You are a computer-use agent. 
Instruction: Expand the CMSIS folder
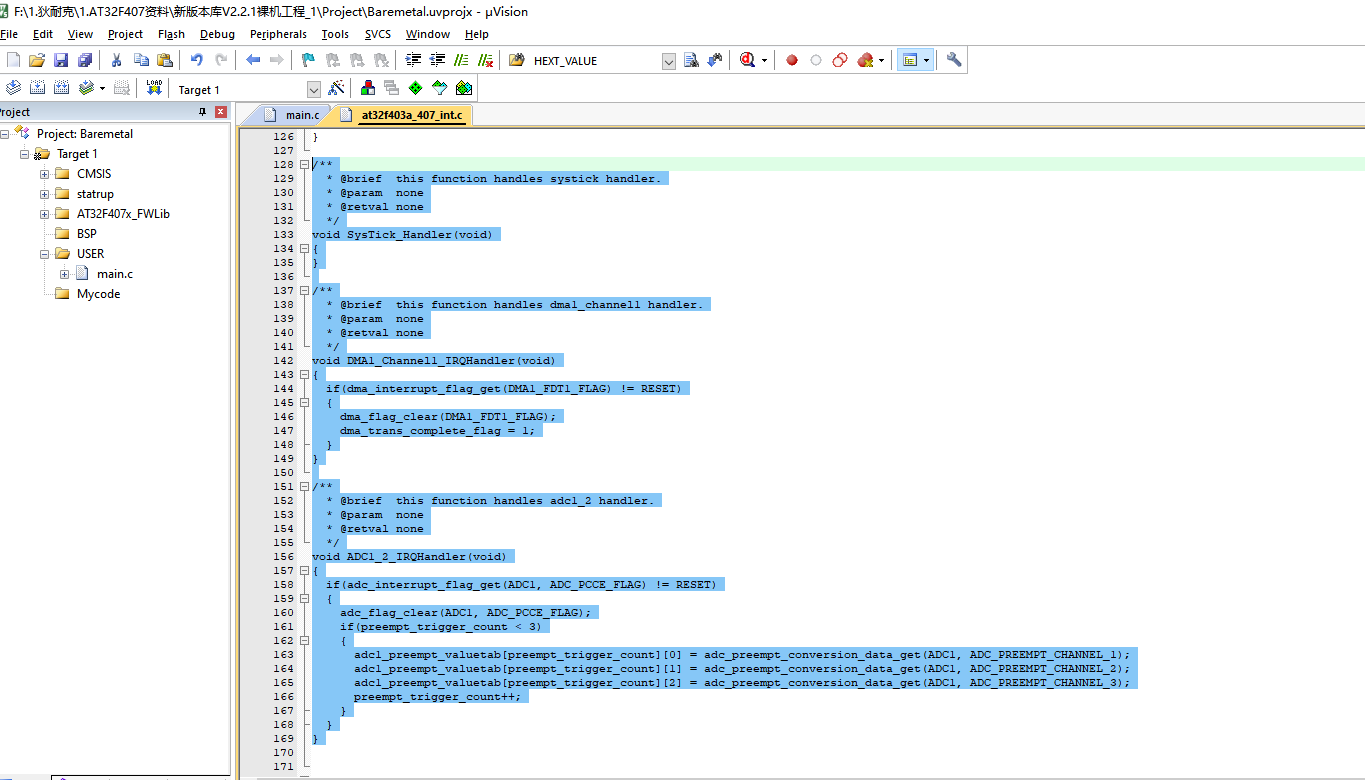[x=45, y=174]
